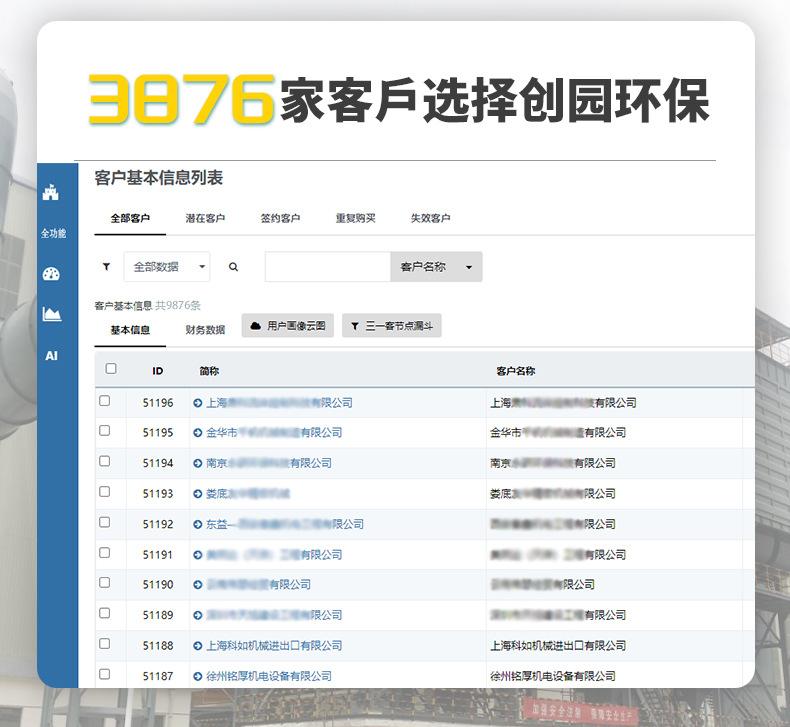
Task: Click the circle arrow icon in row 51188
Action: 198,645
